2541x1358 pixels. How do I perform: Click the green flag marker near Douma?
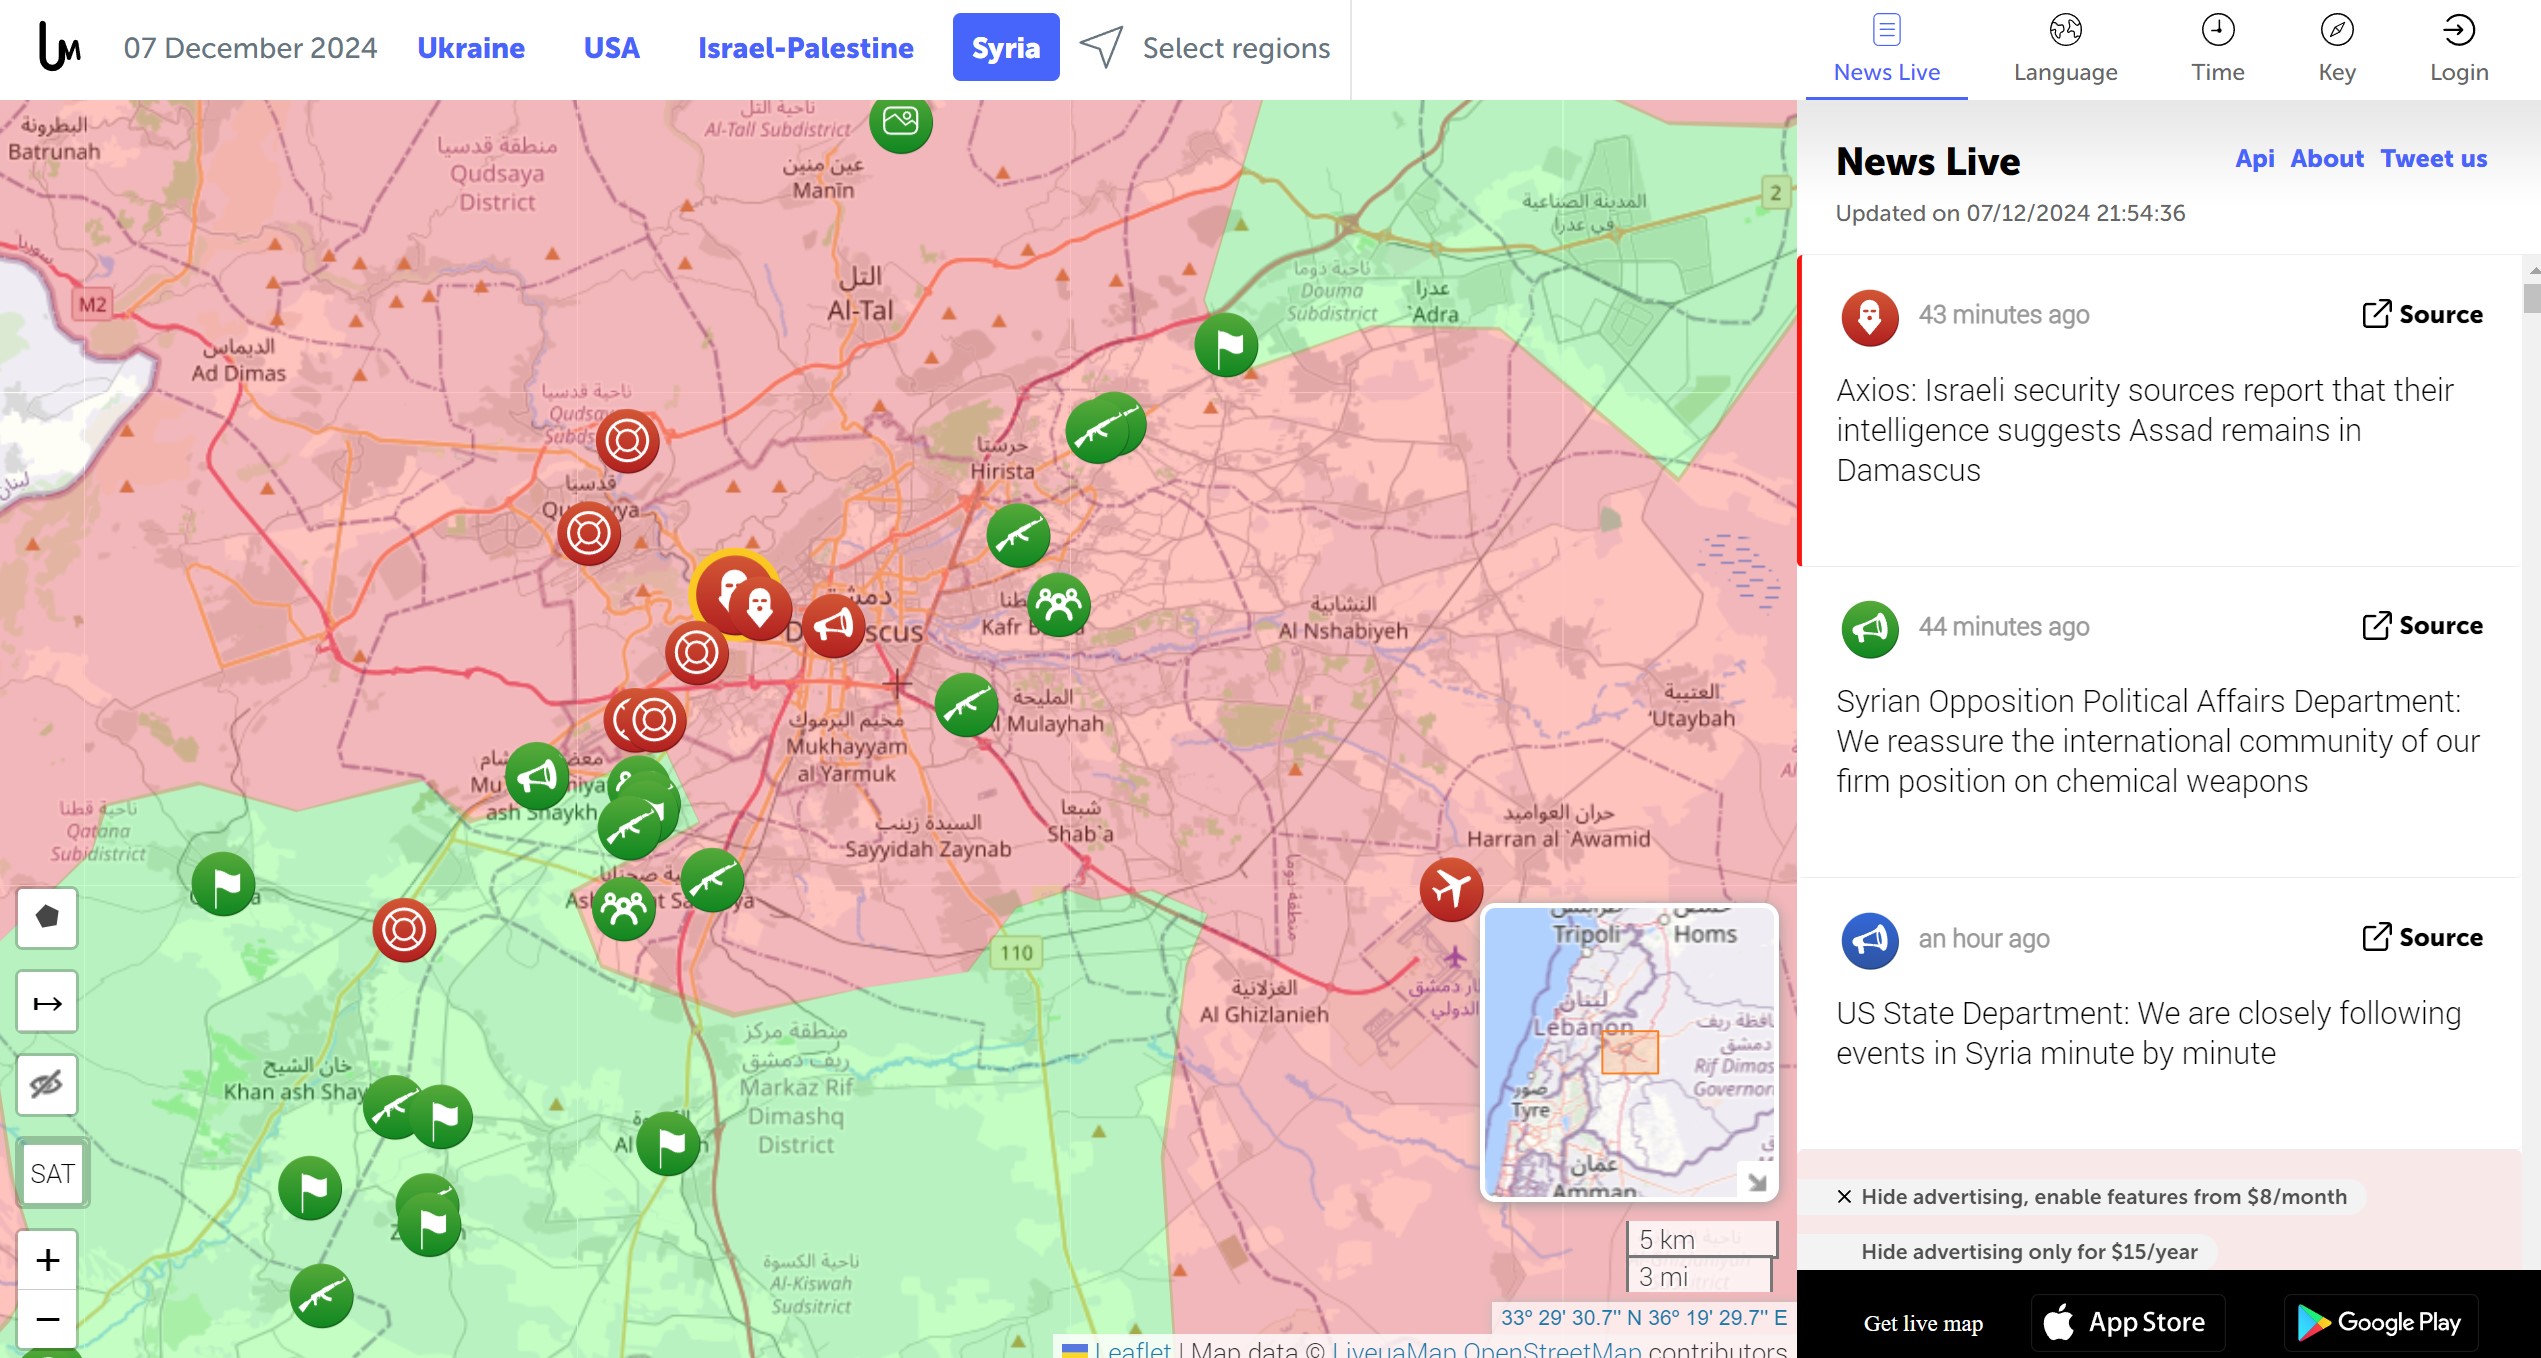(1226, 345)
